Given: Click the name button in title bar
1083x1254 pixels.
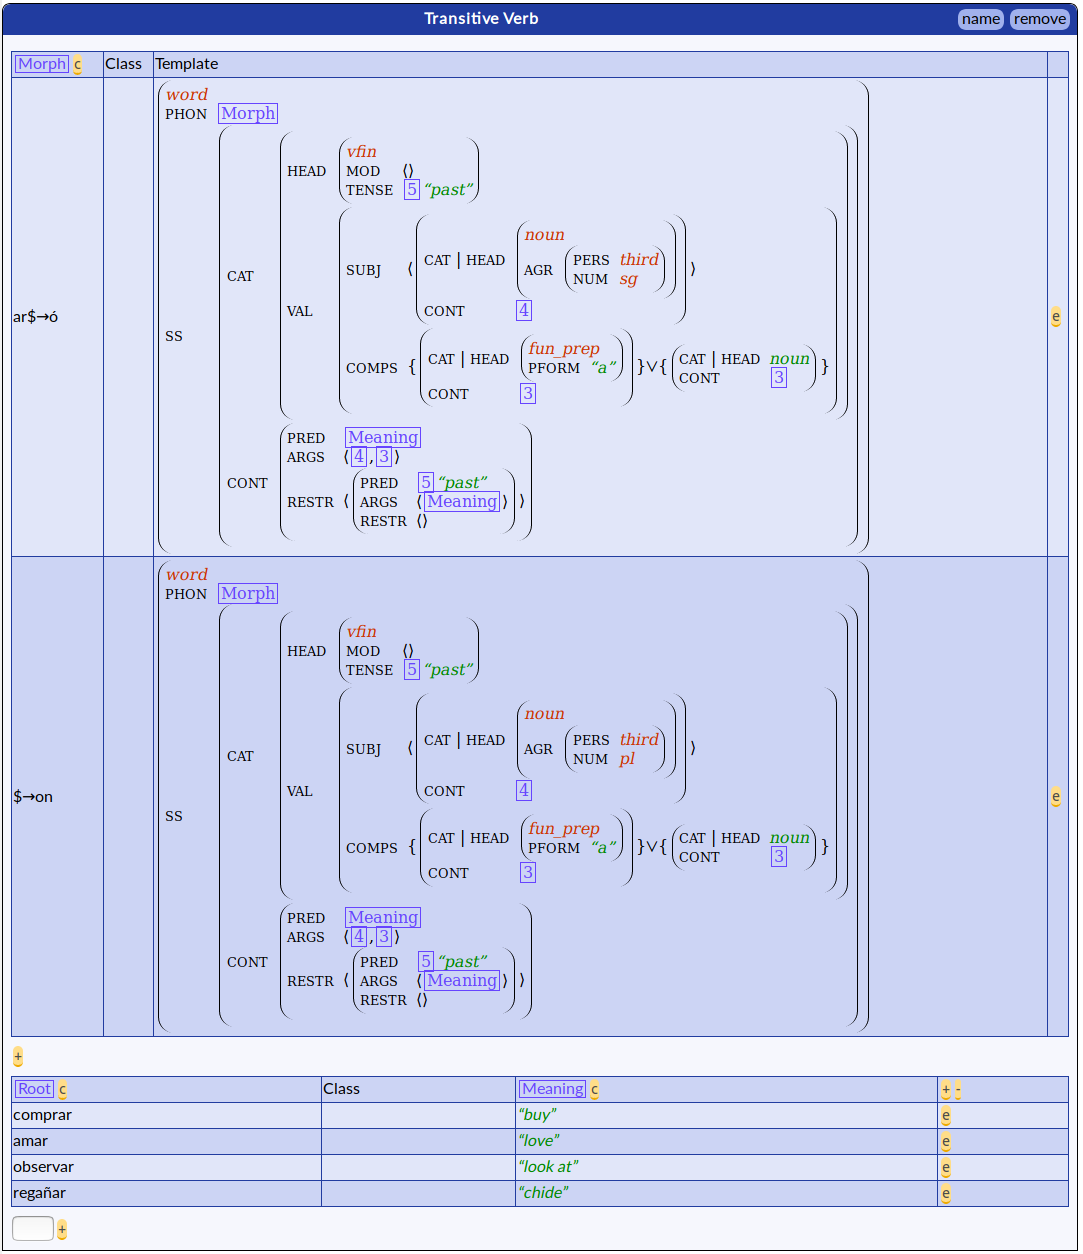Looking at the screenshot, I should tap(981, 19).
